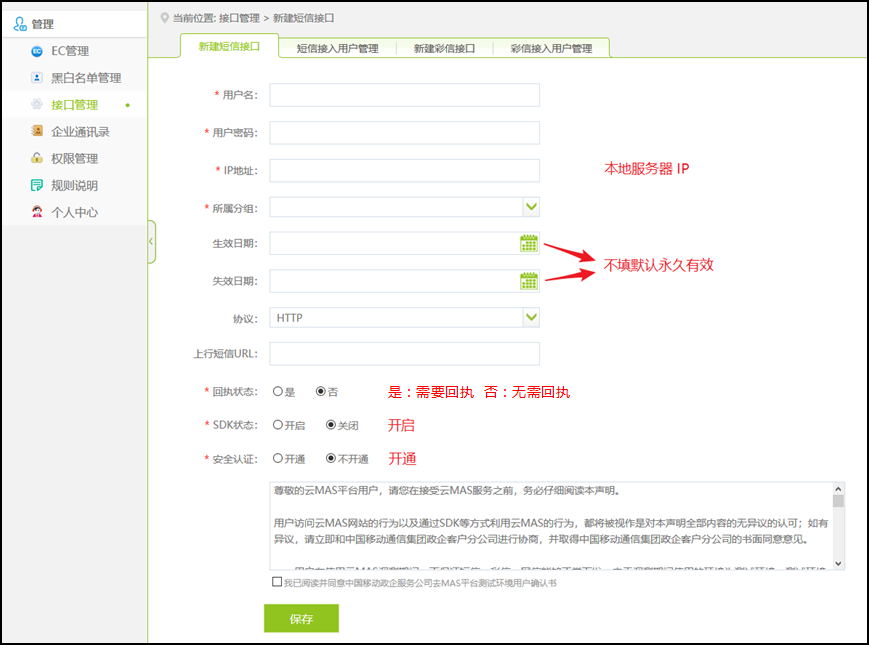Screen dimensions: 869x645
Task: Click the green 保存 button
Action: click(301, 618)
